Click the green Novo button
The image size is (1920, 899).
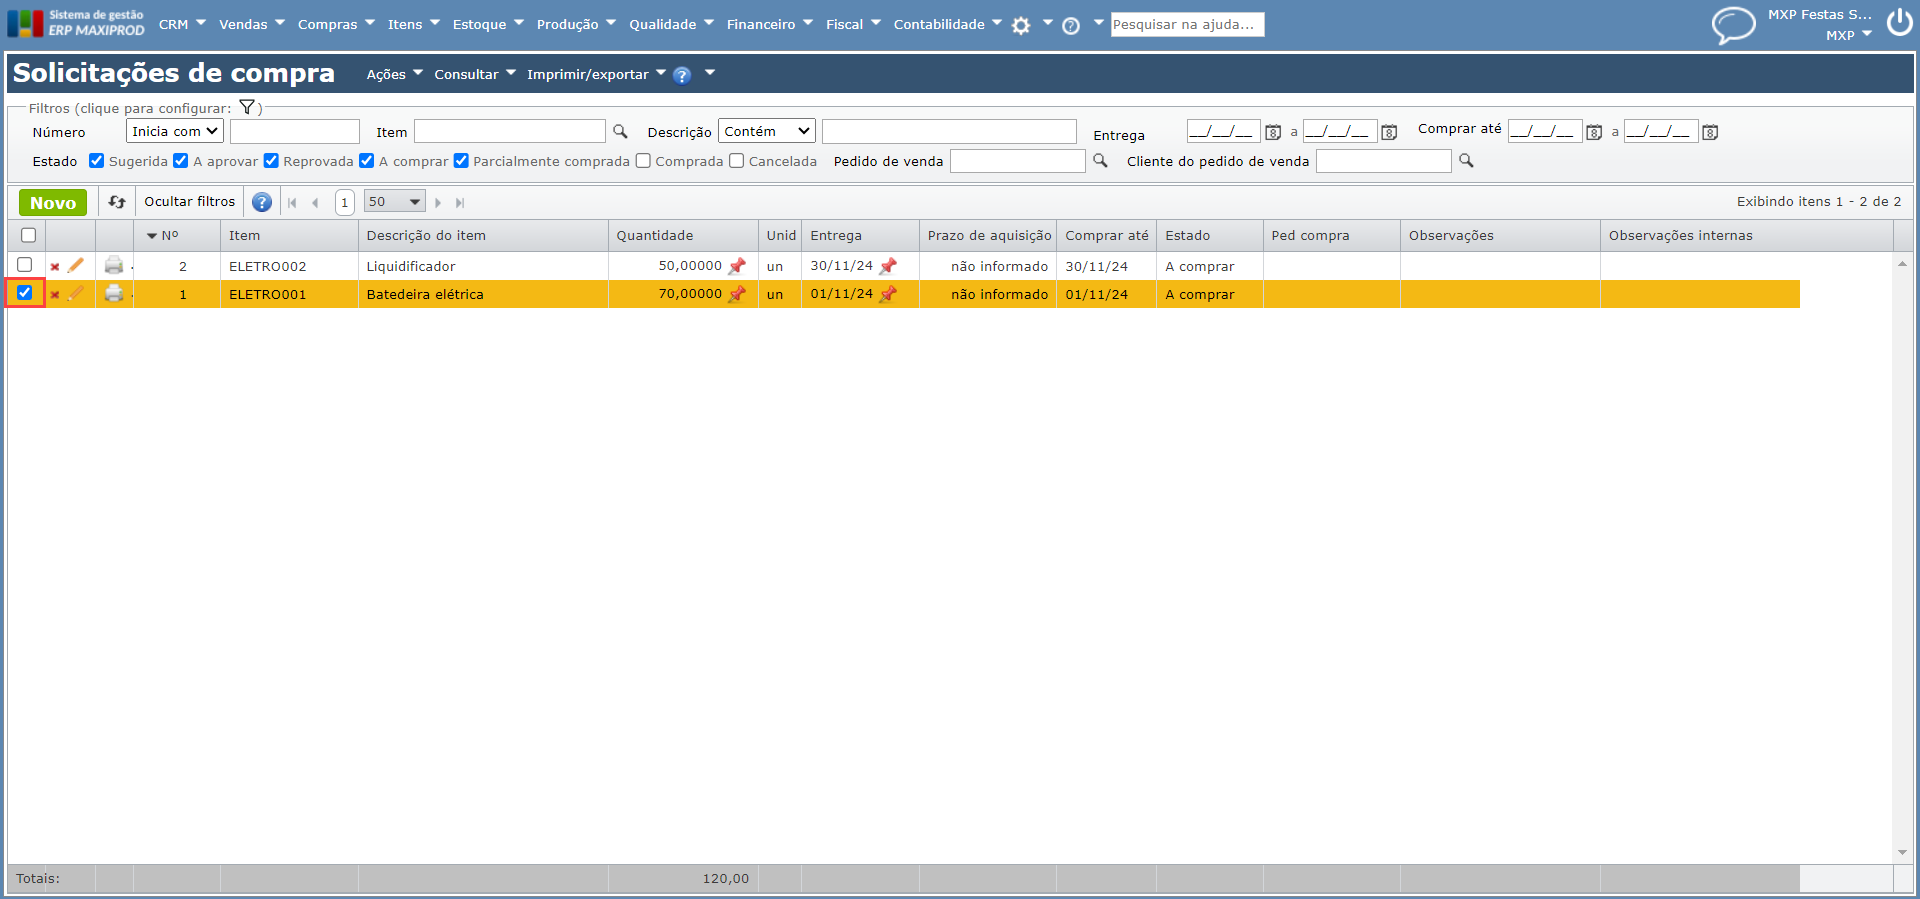53,202
